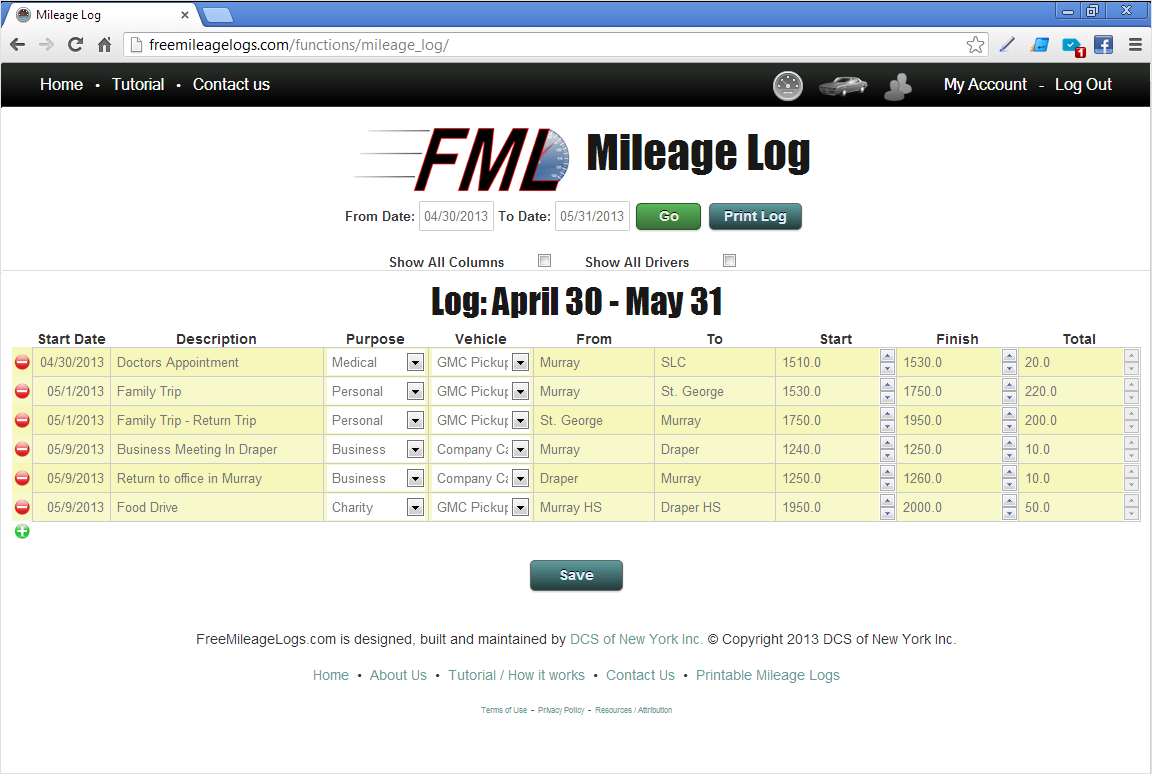The width and height of the screenshot is (1152, 774).
Task: Open the Tutorial navigation item
Action: tap(137, 84)
